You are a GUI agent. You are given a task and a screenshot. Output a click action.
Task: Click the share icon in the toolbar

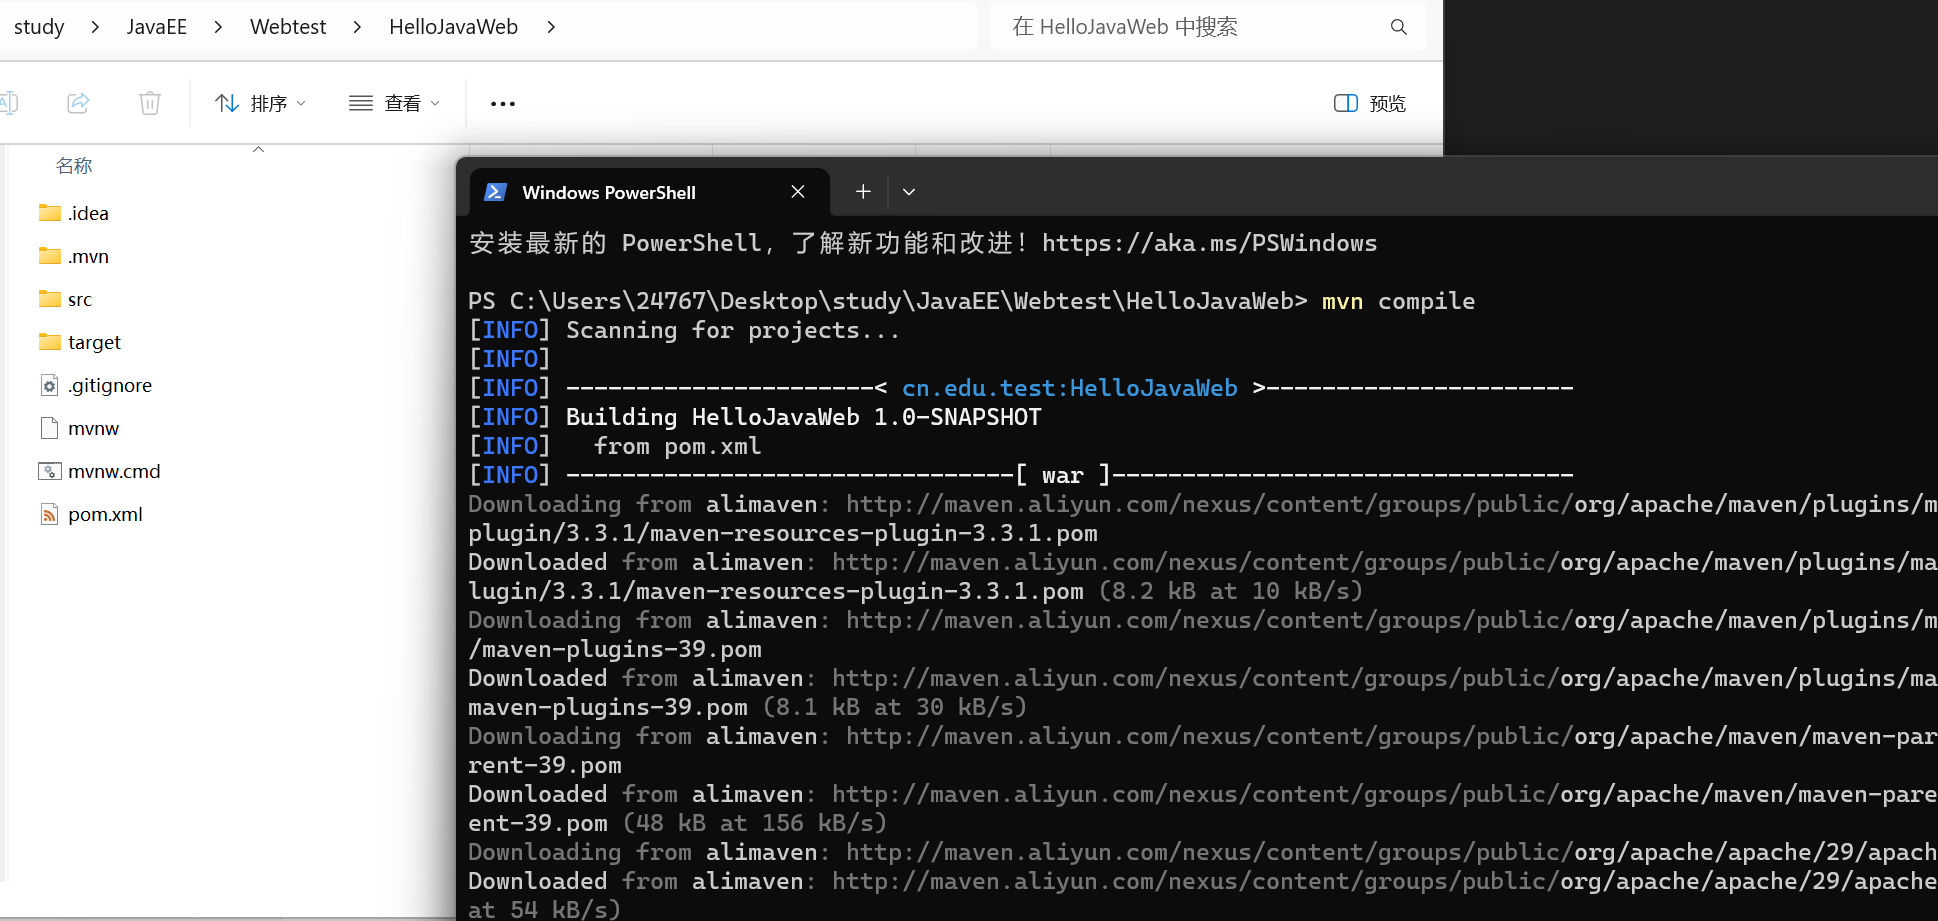tap(78, 103)
